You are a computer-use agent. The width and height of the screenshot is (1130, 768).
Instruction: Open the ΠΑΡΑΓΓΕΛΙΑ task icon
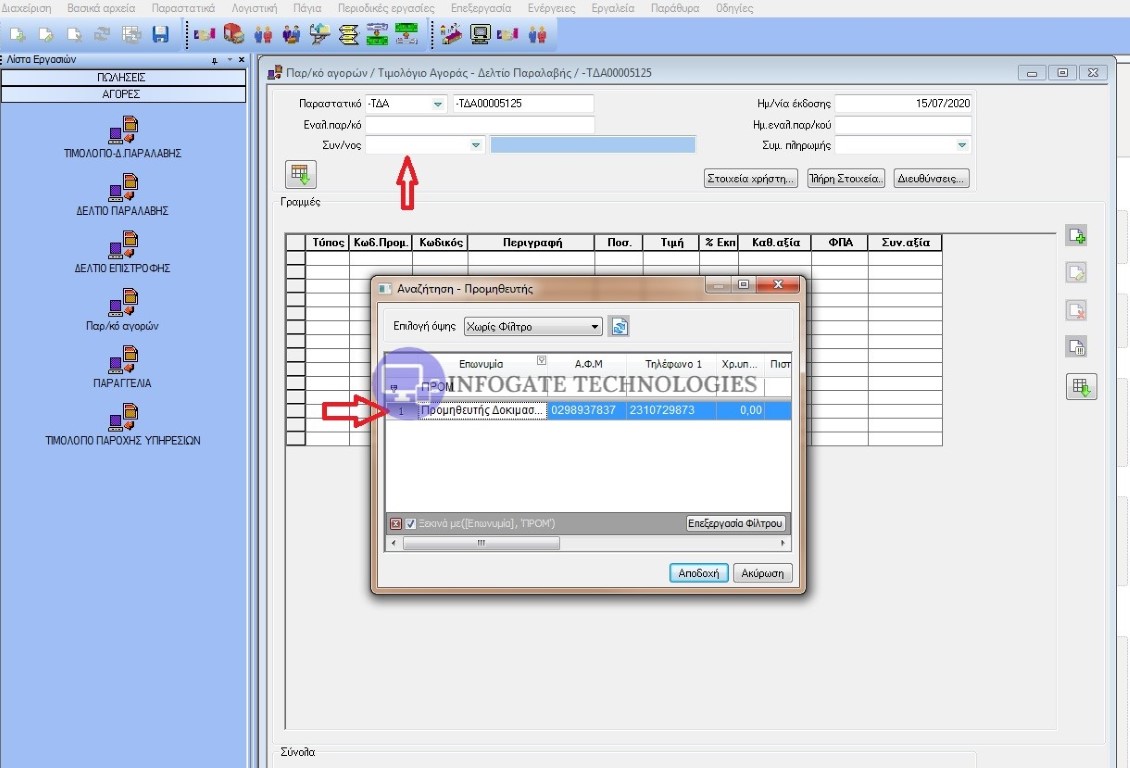coord(122,360)
